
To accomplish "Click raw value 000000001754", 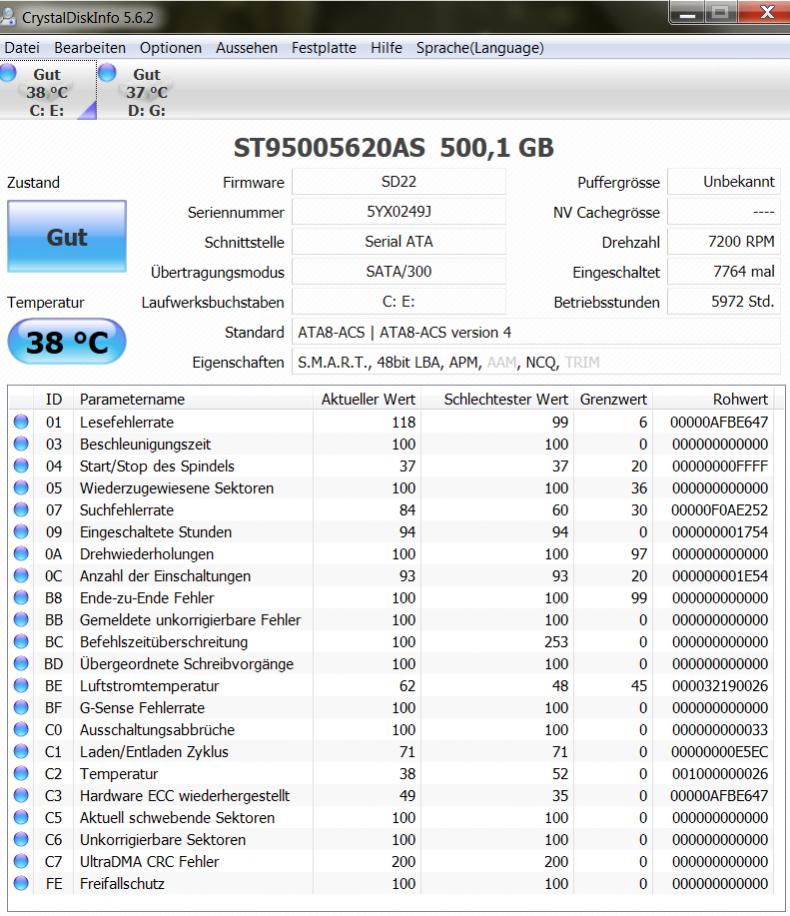I will (719, 532).
